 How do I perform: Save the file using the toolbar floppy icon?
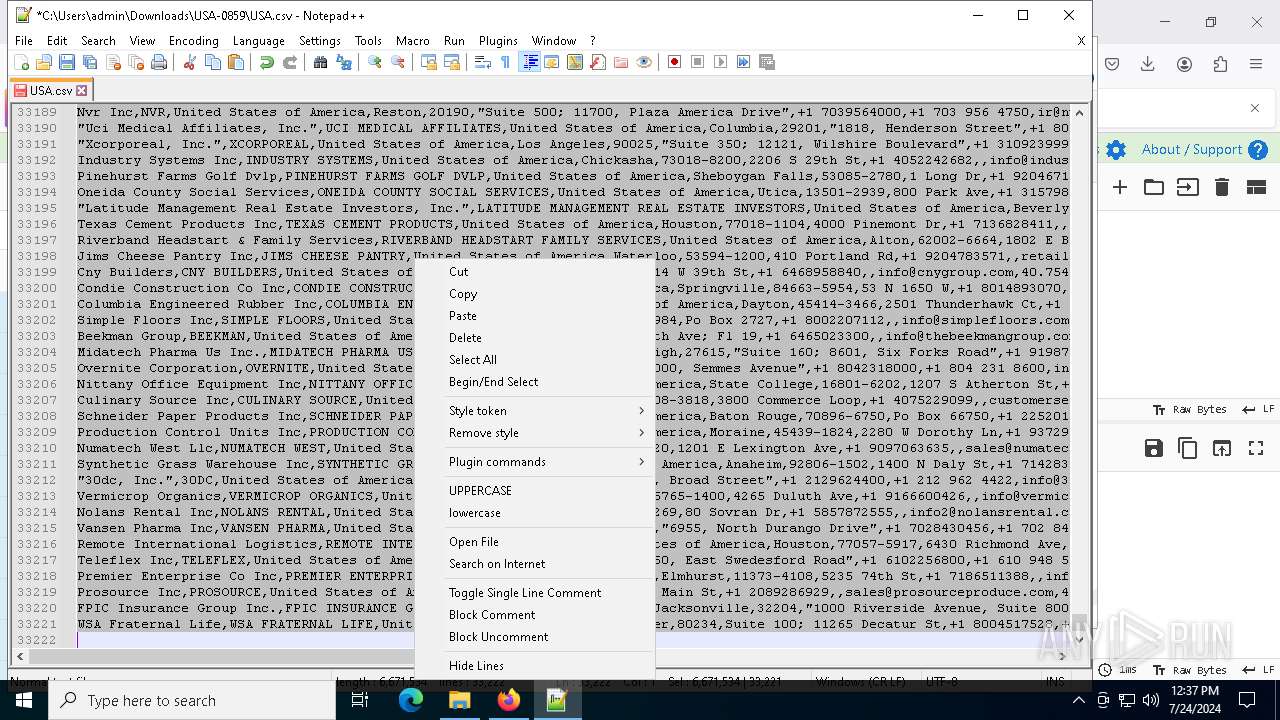point(67,62)
